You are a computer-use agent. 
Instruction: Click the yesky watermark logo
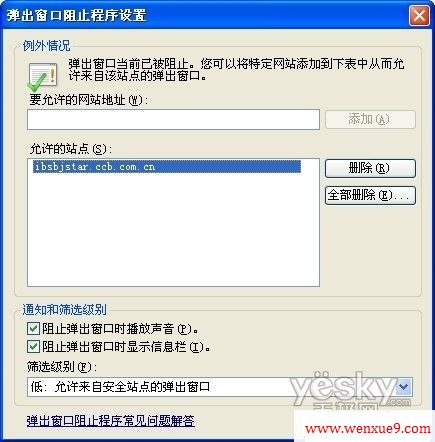point(350,388)
